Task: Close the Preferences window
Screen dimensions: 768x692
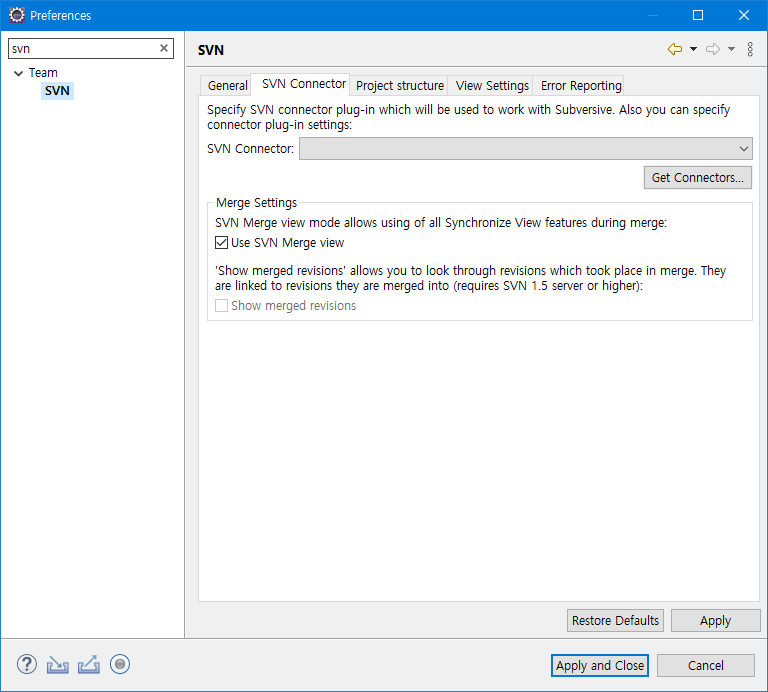Action: [744, 15]
